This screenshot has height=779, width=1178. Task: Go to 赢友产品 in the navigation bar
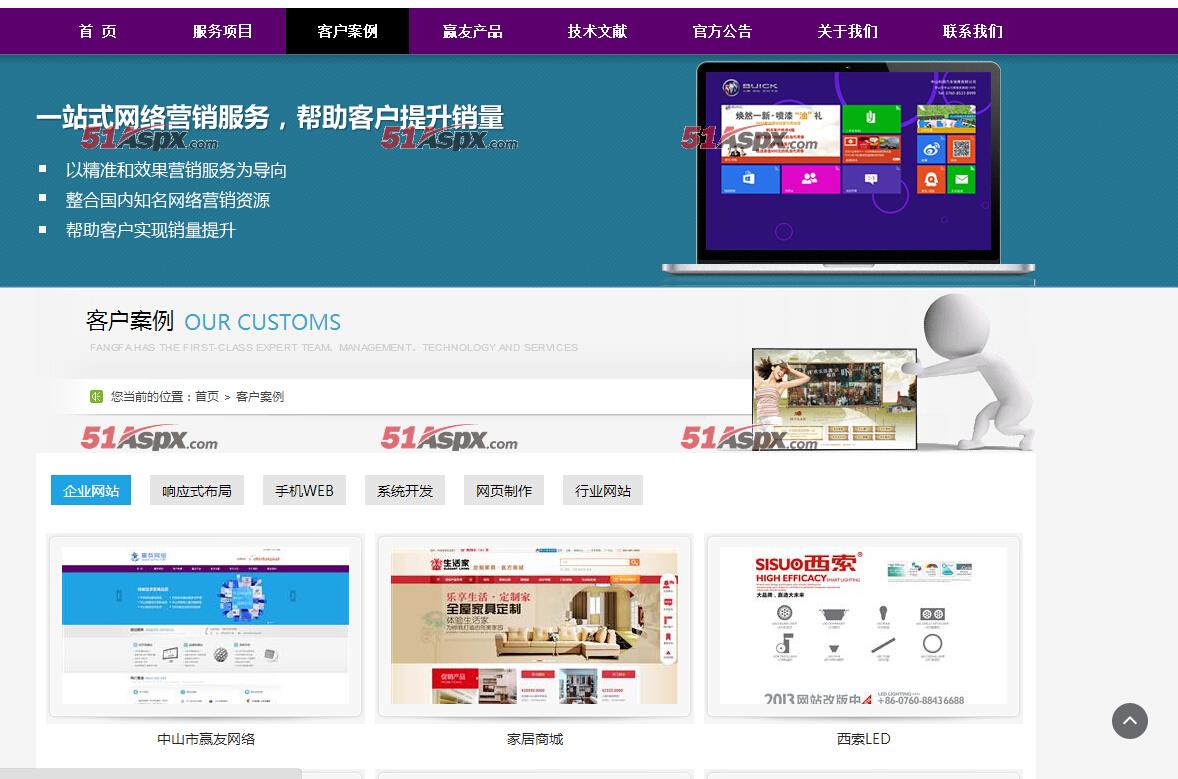[x=472, y=32]
